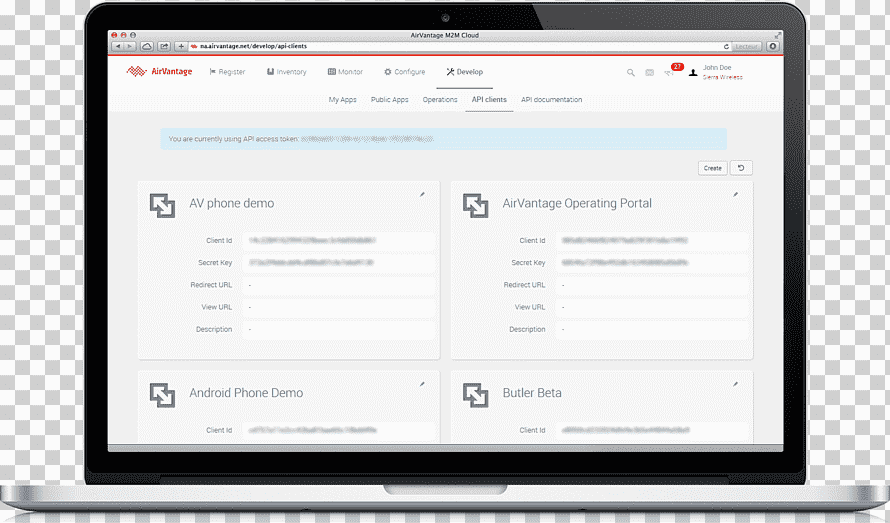Screen dimensions: 890x523
Task: Click the AirVantage Operating Portal title
Action: coord(577,203)
